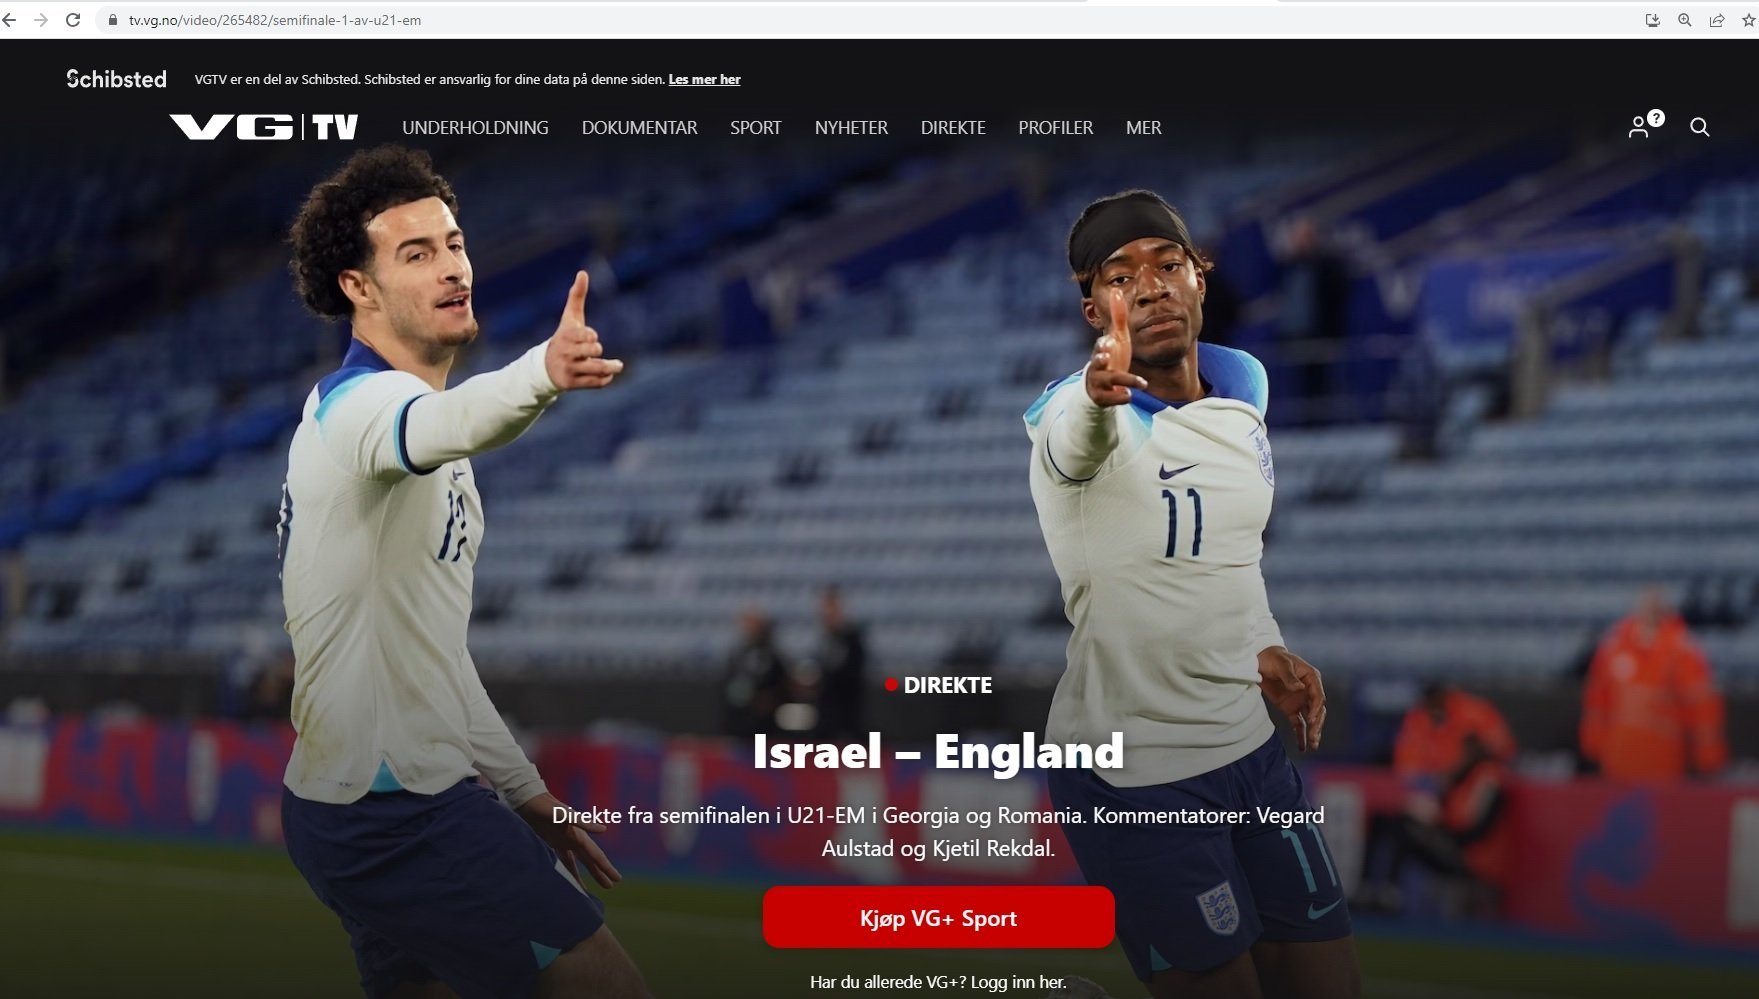This screenshot has height=999, width=1759.
Task: Click the browser zoom icon
Action: pyautogui.click(x=1685, y=20)
